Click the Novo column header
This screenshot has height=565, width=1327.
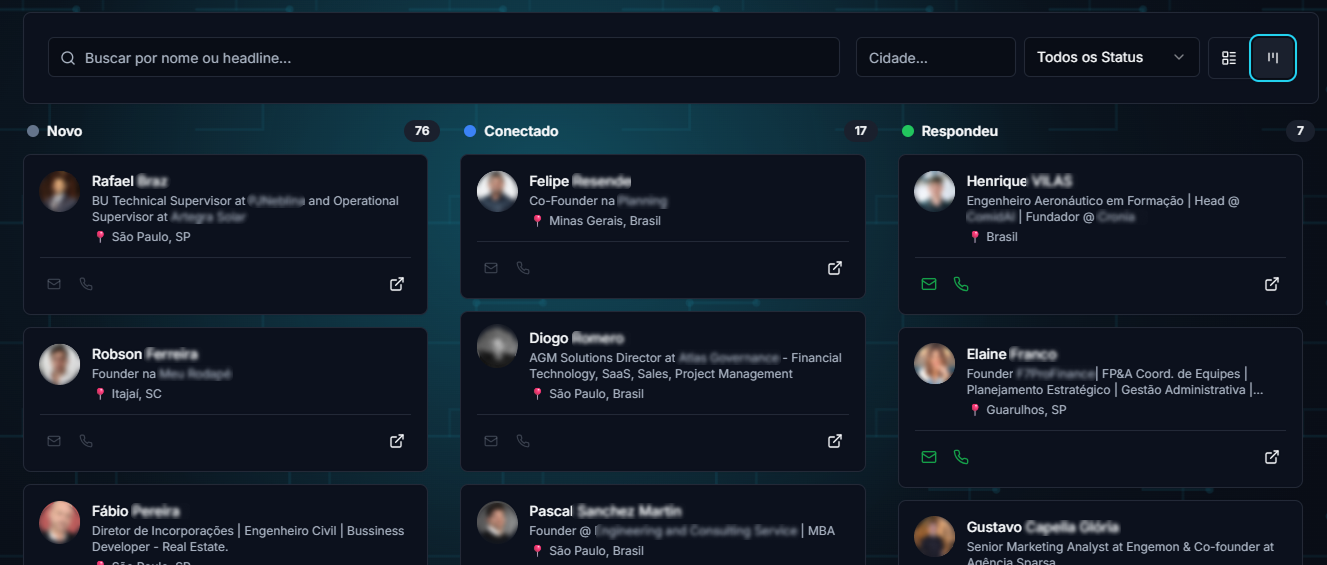click(64, 131)
